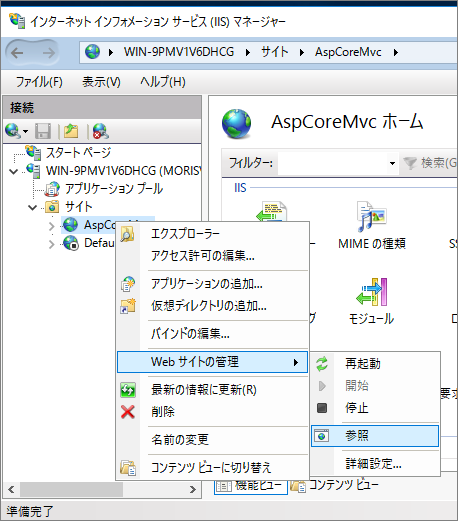Screen dimensions: 458x521
Task: Open 詳細設定... from the submenu
Action: pyautogui.click(x=375, y=464)
